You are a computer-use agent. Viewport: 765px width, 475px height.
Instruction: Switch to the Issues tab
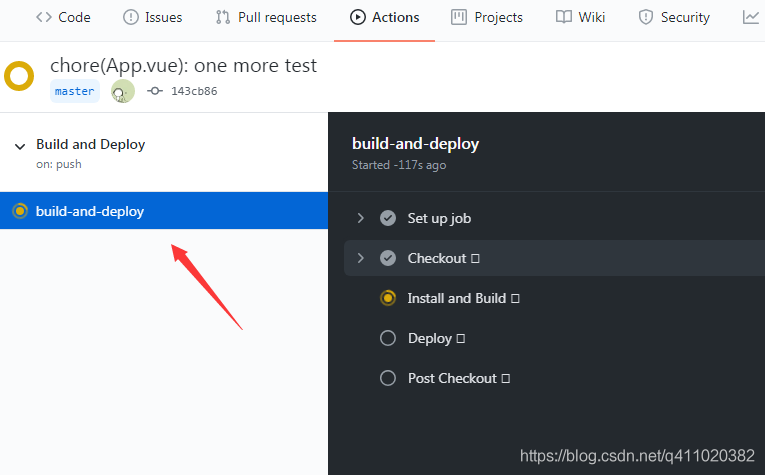[151, 17]
